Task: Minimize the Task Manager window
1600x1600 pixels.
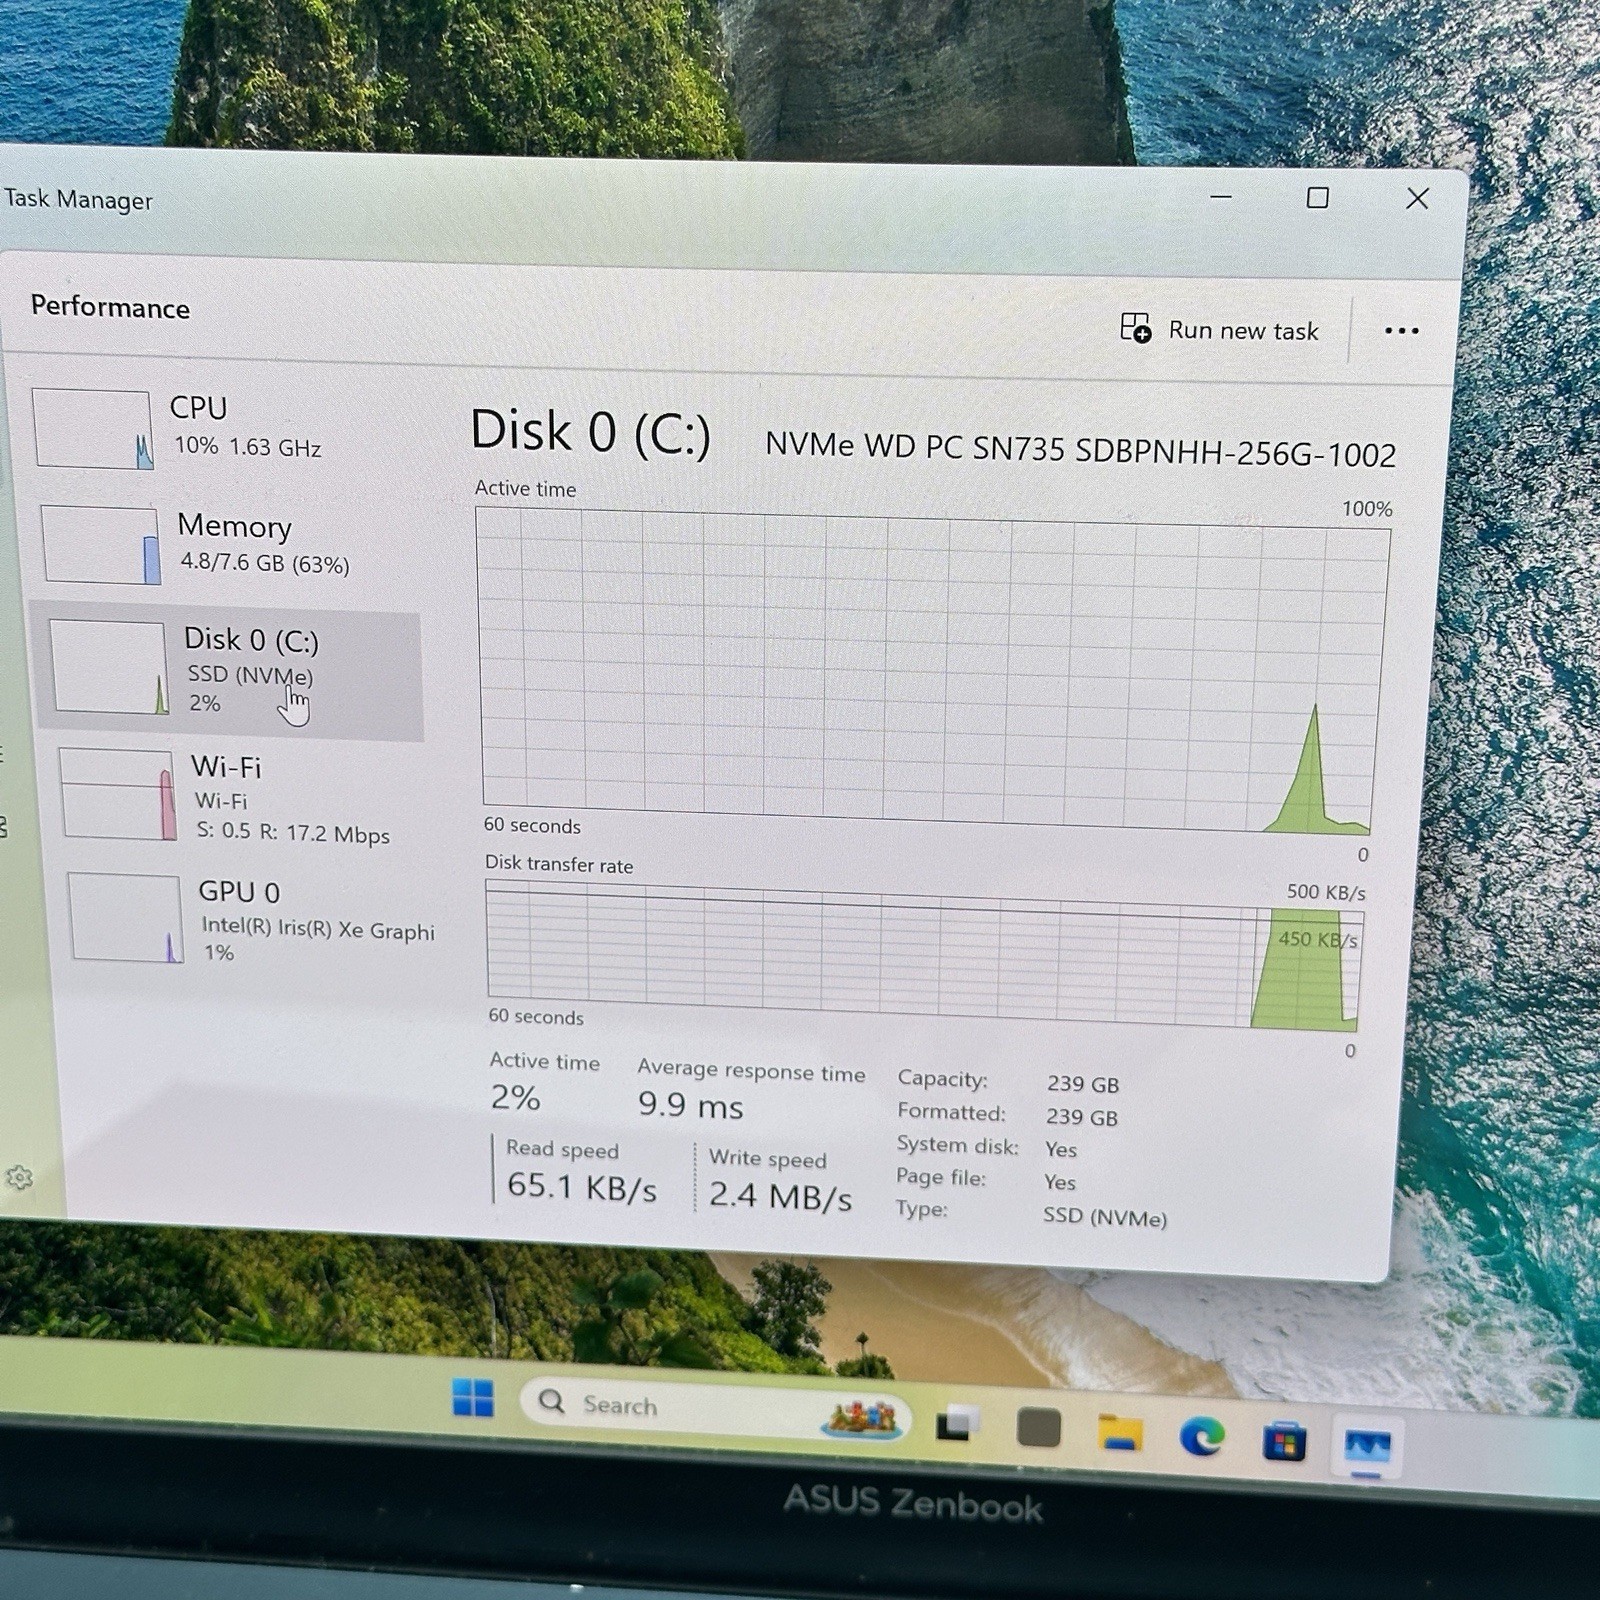Action: 1220,197
